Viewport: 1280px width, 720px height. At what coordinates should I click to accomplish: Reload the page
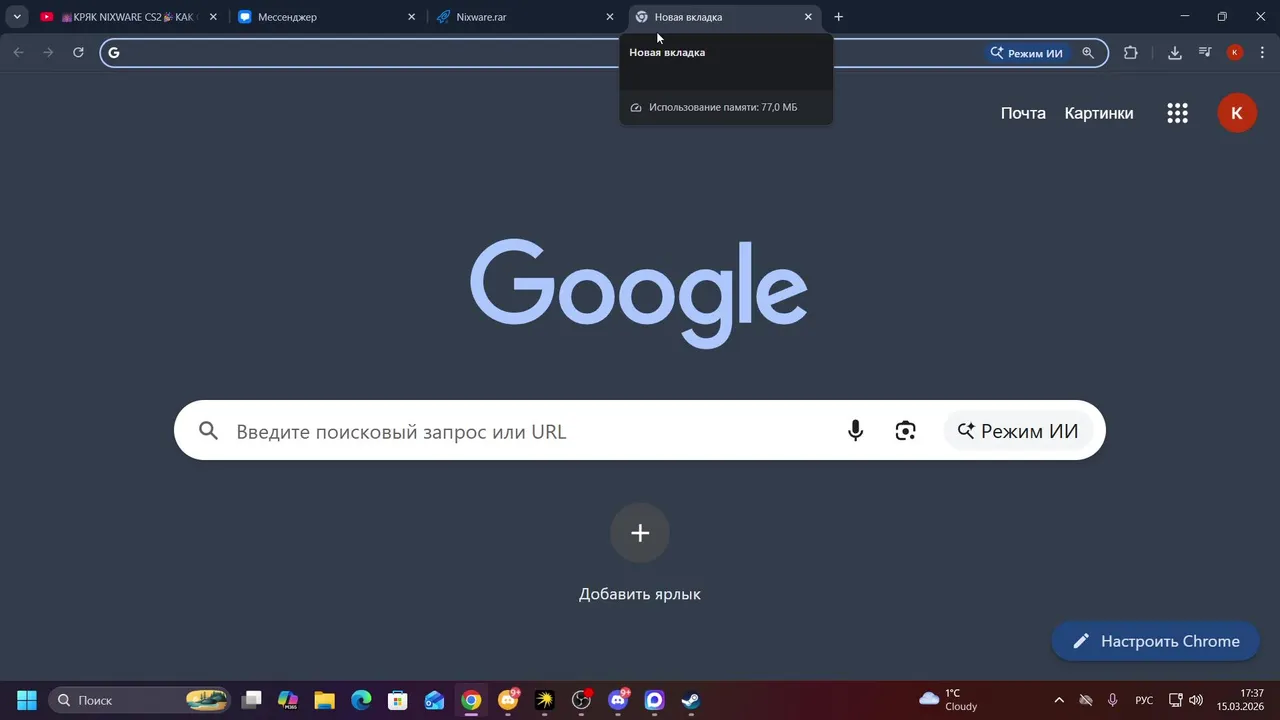78,52
